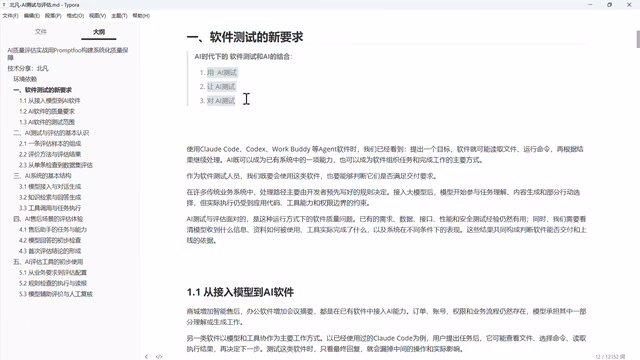Click list item 1. 用 AI测试
This screenshot has height=360, width=640.
click(x=222, y=72)
